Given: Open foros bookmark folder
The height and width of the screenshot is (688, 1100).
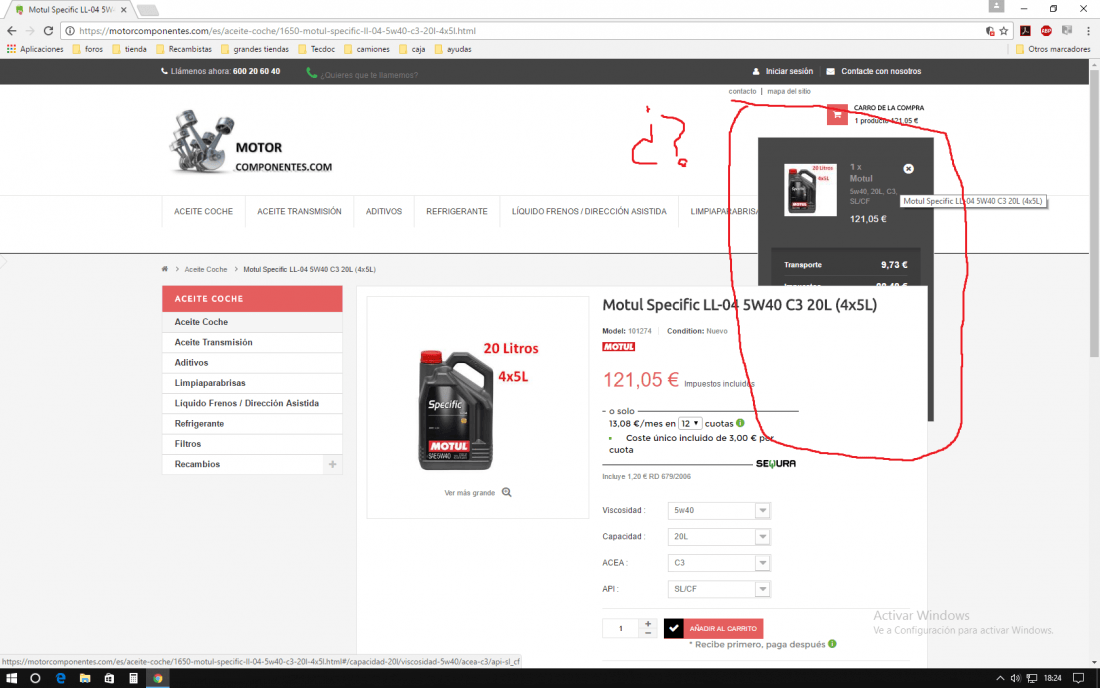Looking at the screenshot, I should [x=87, y=49].
